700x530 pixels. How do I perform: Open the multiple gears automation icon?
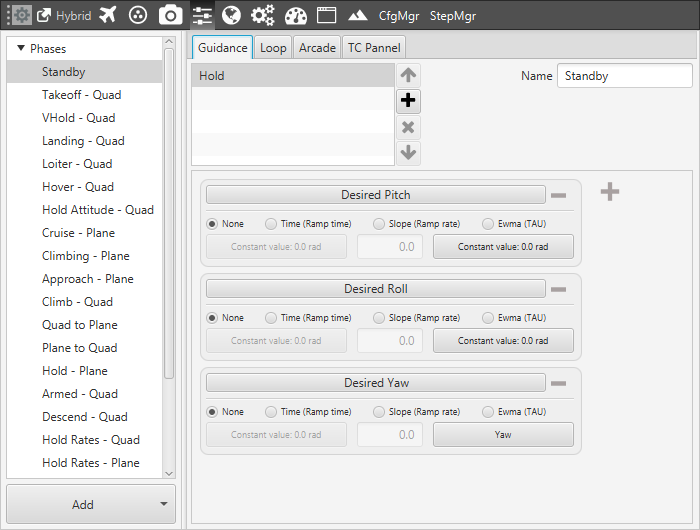click(262, 16)
